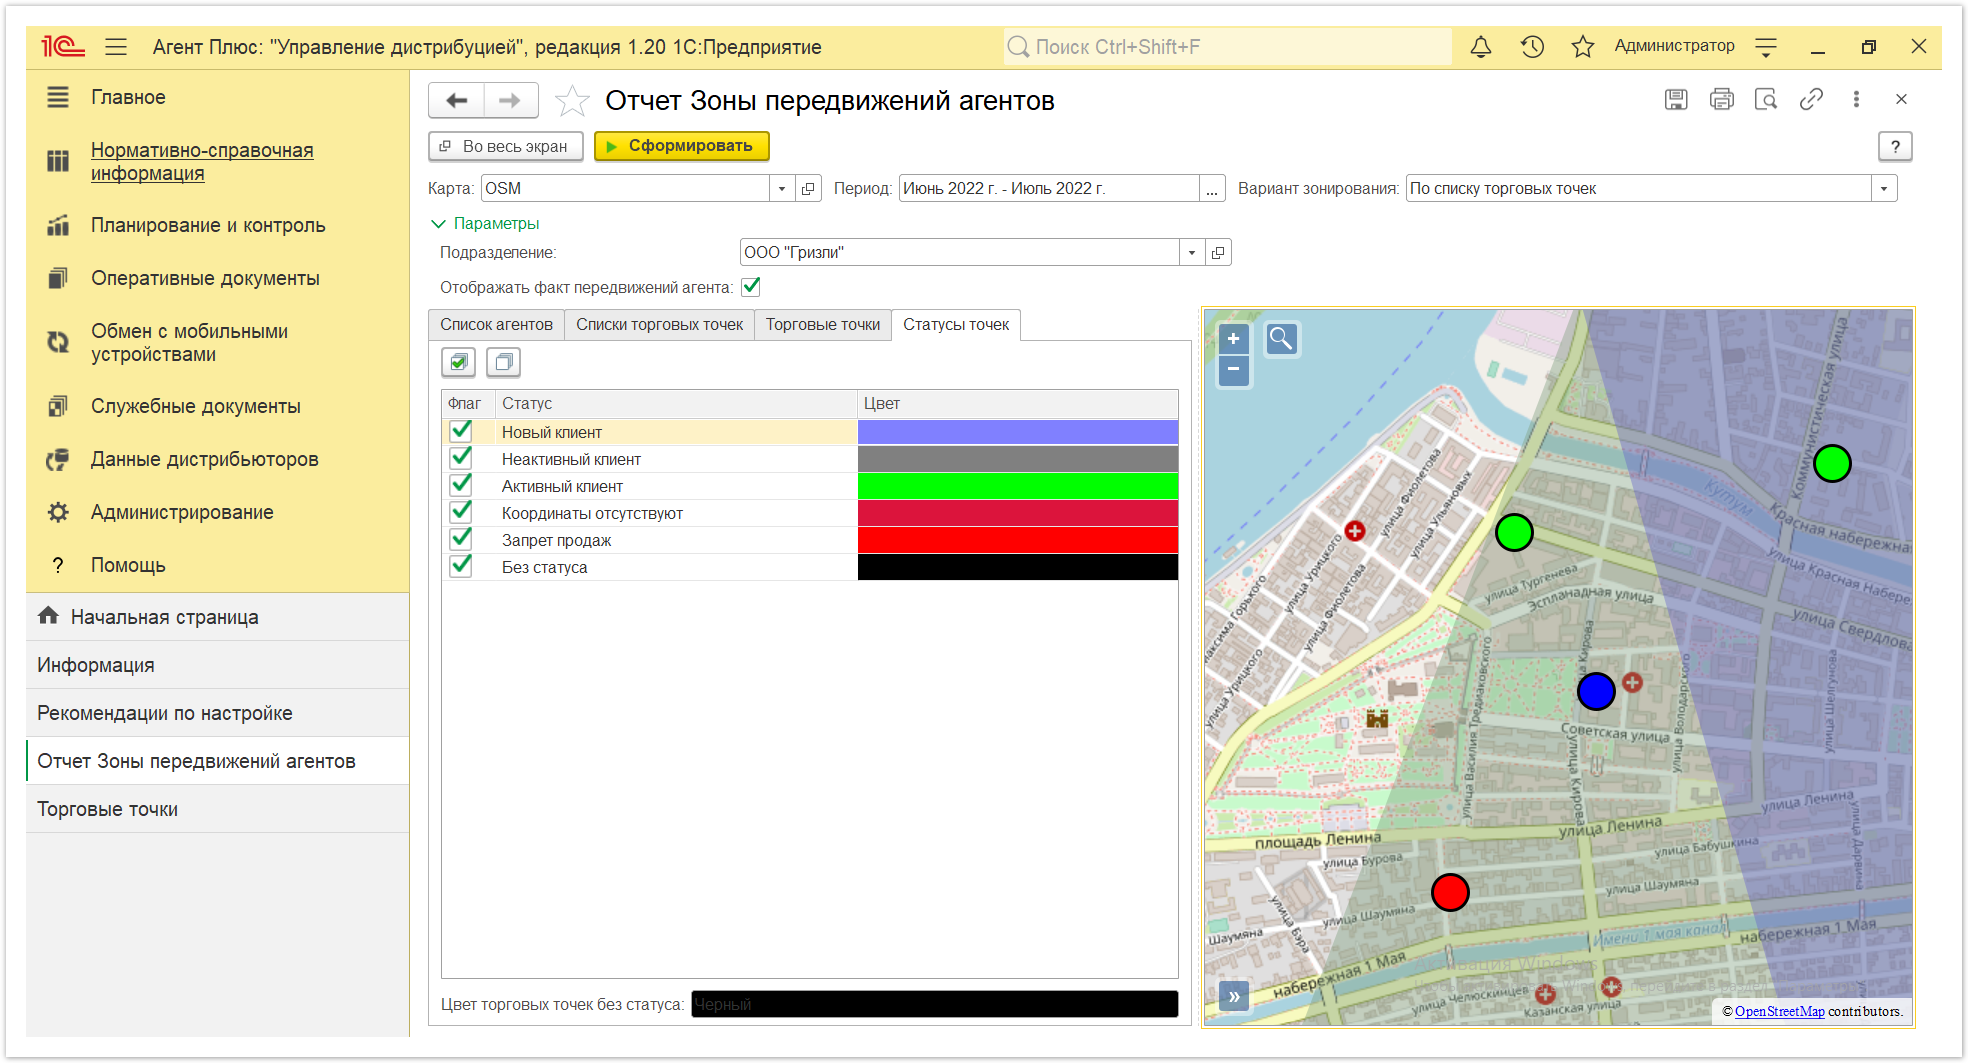Image resolution: width=1968 pixels, height=1063 pixels.
Task: Click the red point marker on map
Action: coord(1450,892)
